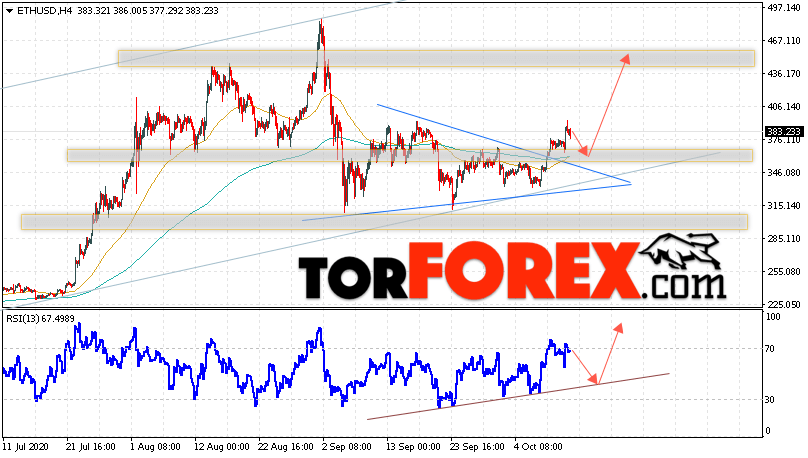Open the ETHUSD chart dropdown triangle
This screenshot has width=808, height=458.
tap(9, 11)
